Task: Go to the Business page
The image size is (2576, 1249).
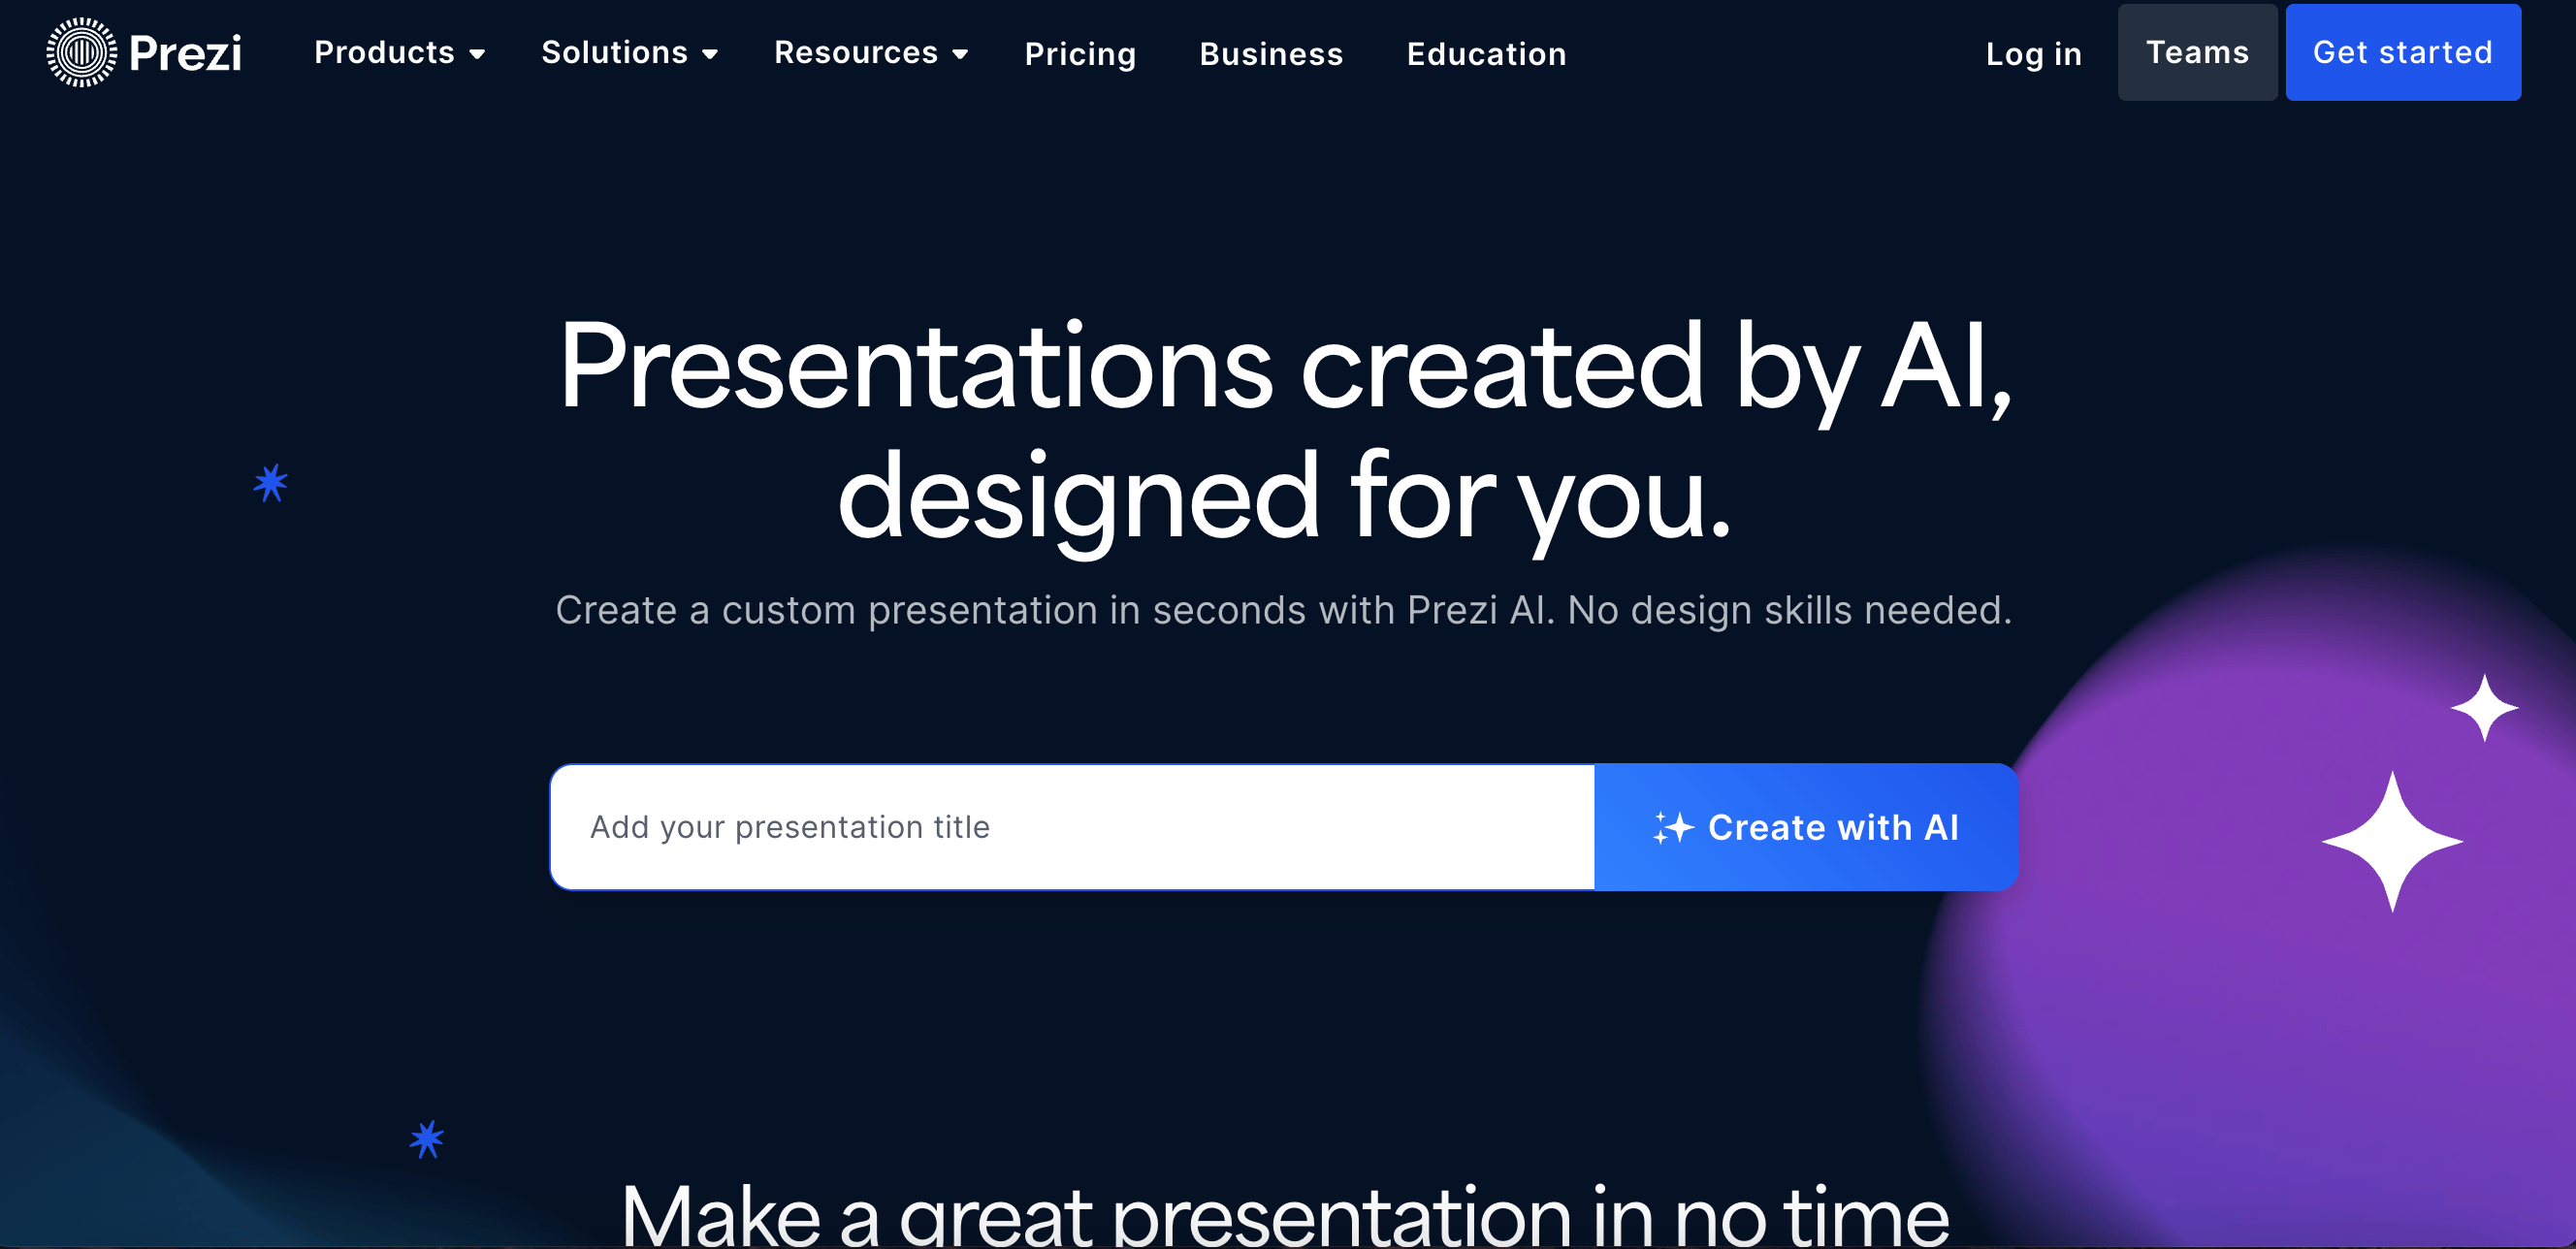Action: tap(1271, 54)
